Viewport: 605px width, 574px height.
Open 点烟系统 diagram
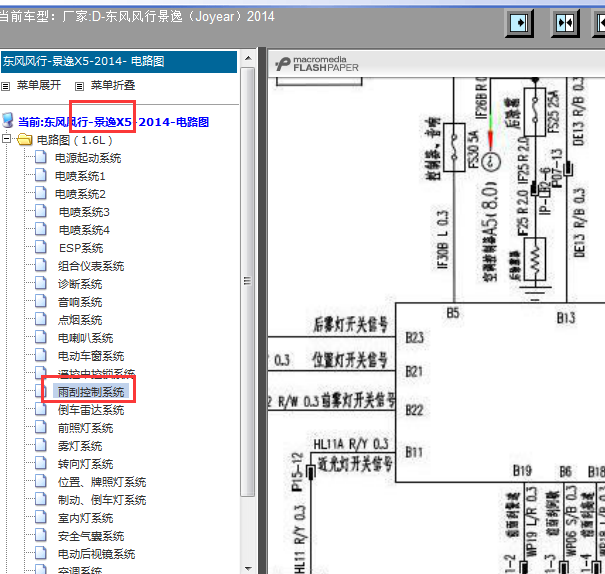click(80, 320)
